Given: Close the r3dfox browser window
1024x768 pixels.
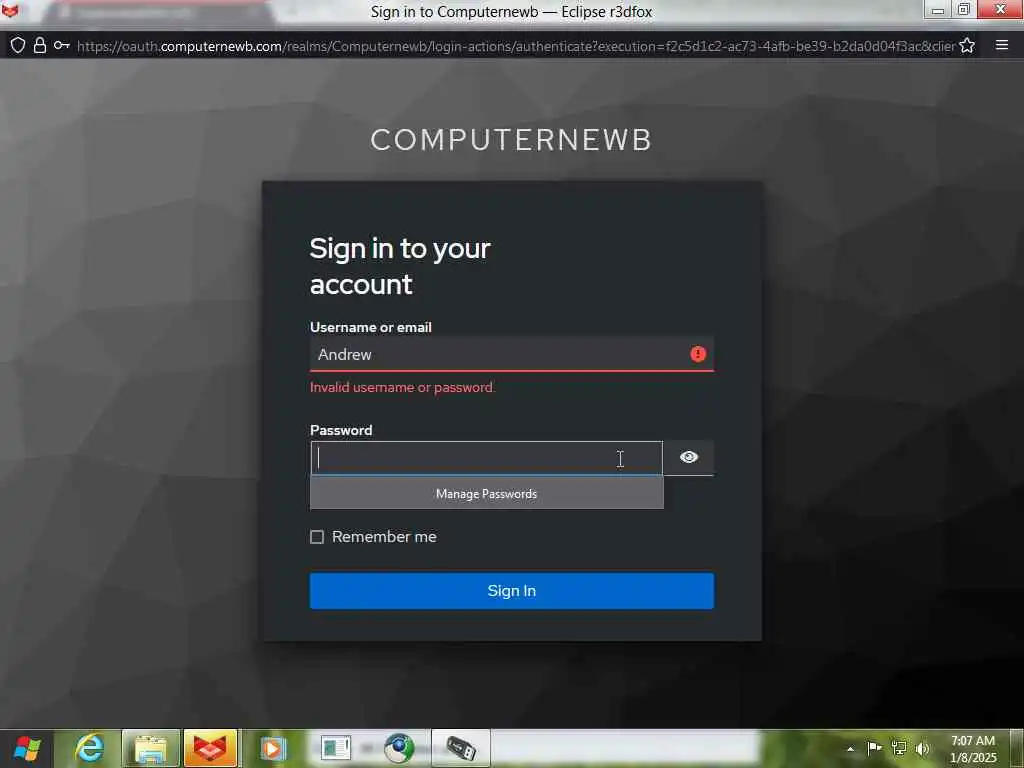Looking at the screenshot, I should pyautogui.click(x=1000, y=9).
